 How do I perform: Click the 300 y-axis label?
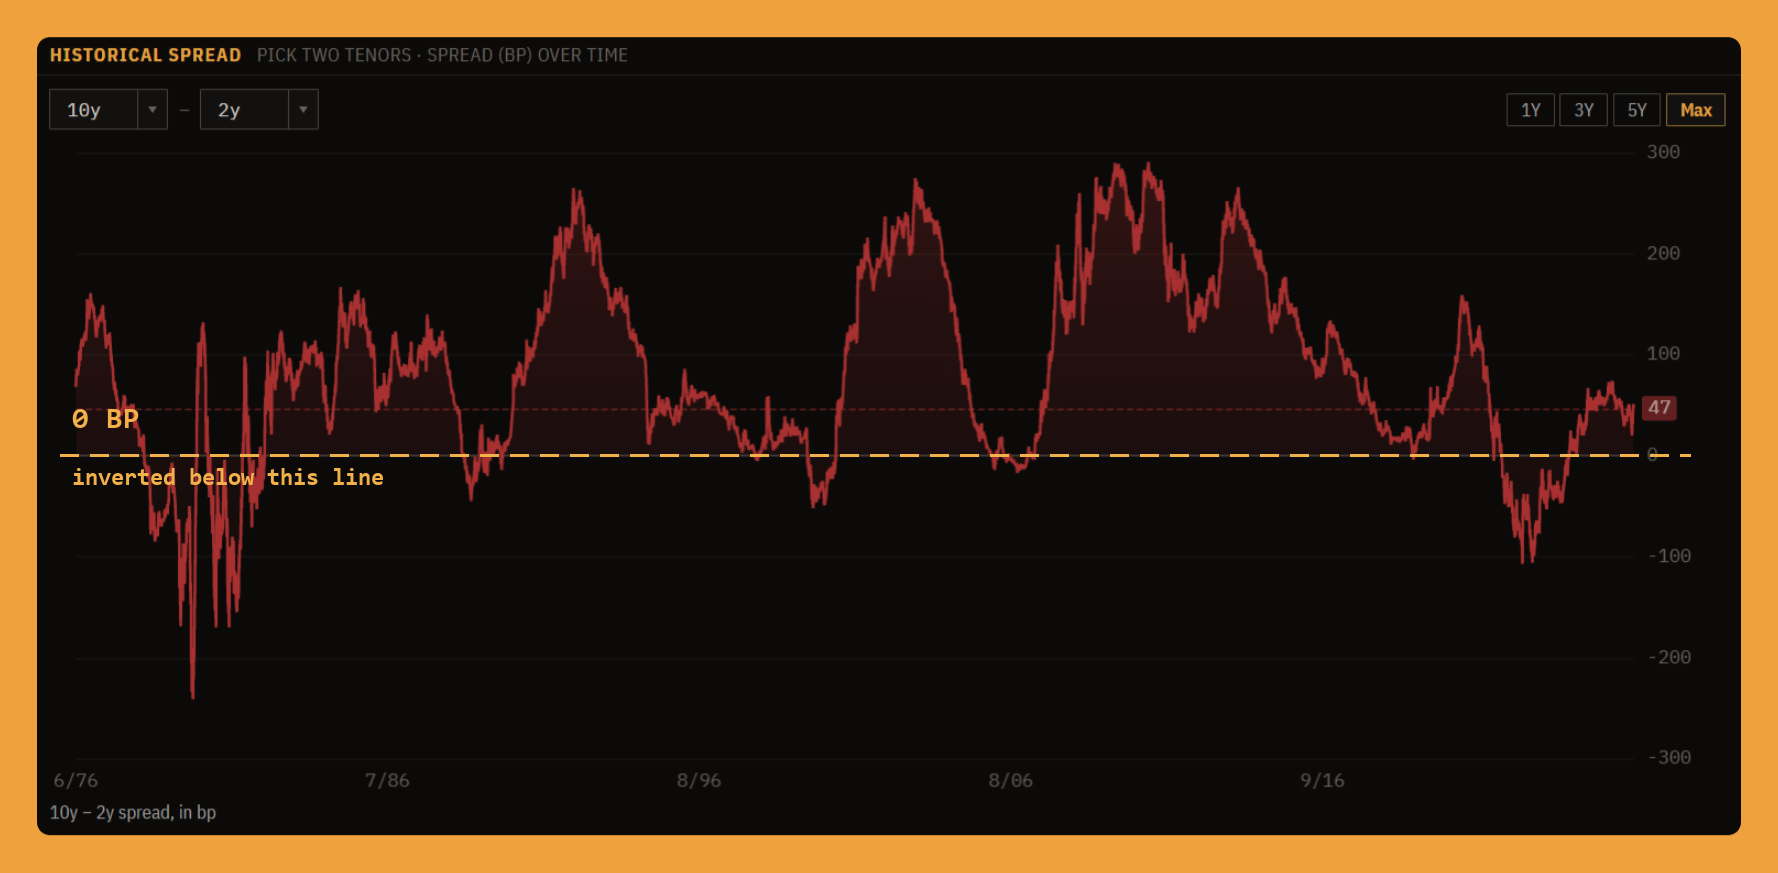[x=1663, y=152]
